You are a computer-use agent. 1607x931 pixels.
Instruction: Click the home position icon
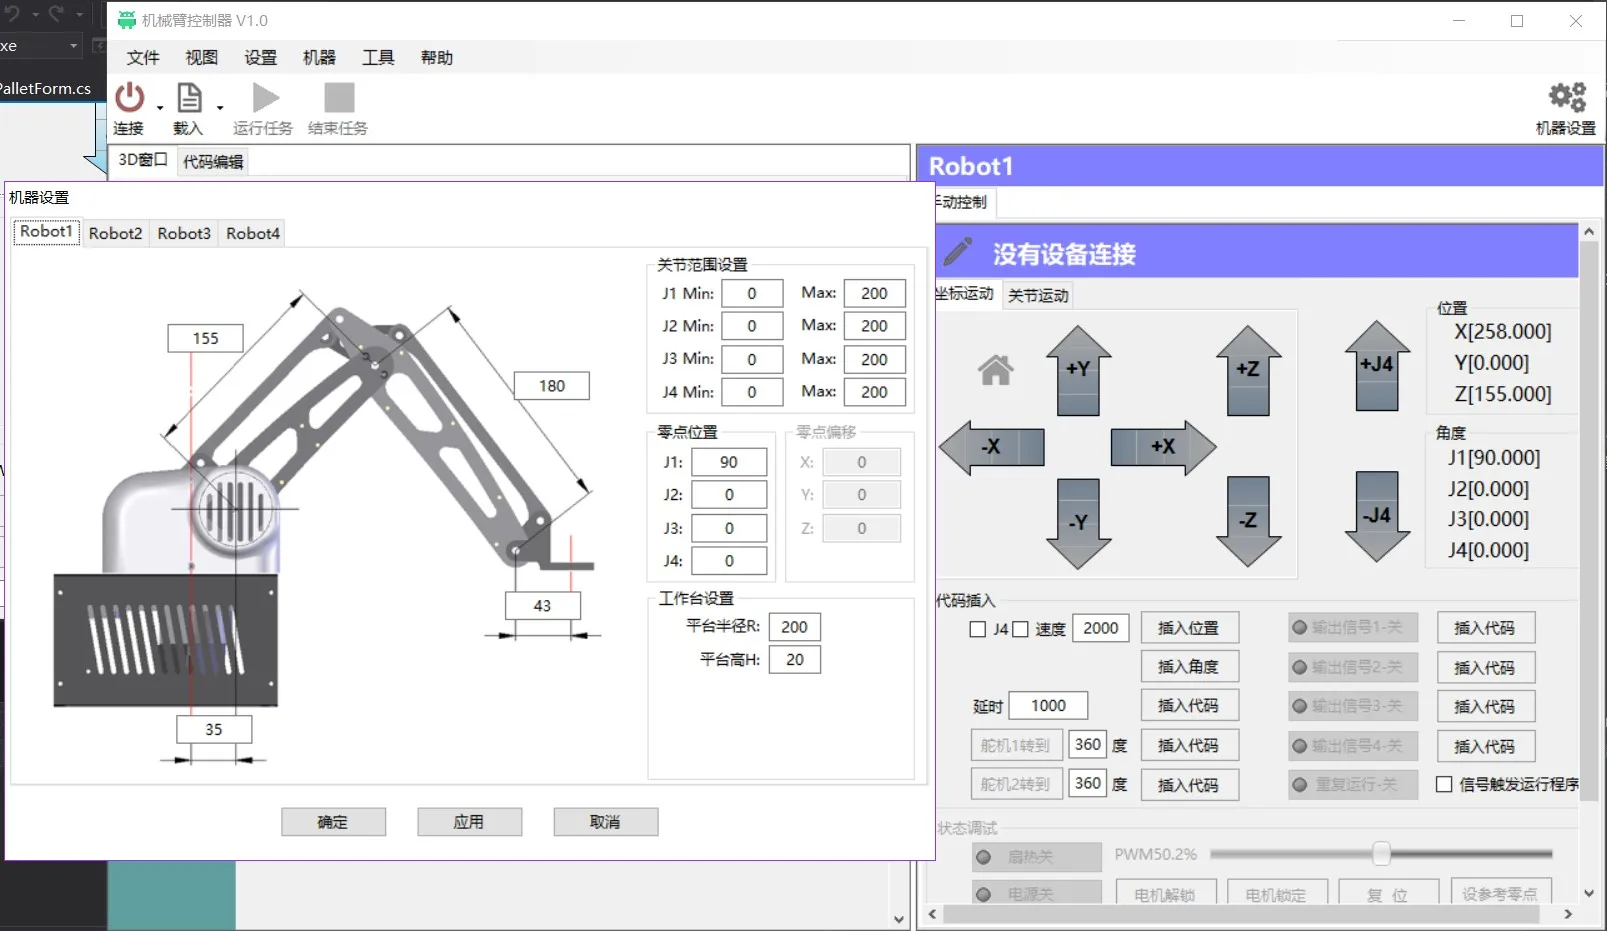pos(995,370)
